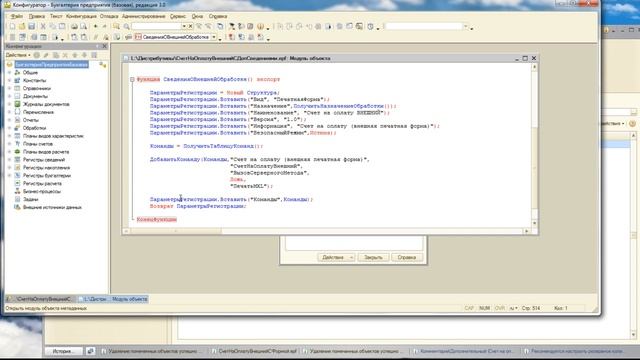
Task: Click Delete X icon in Конфигурация panel
Action: 65,55
